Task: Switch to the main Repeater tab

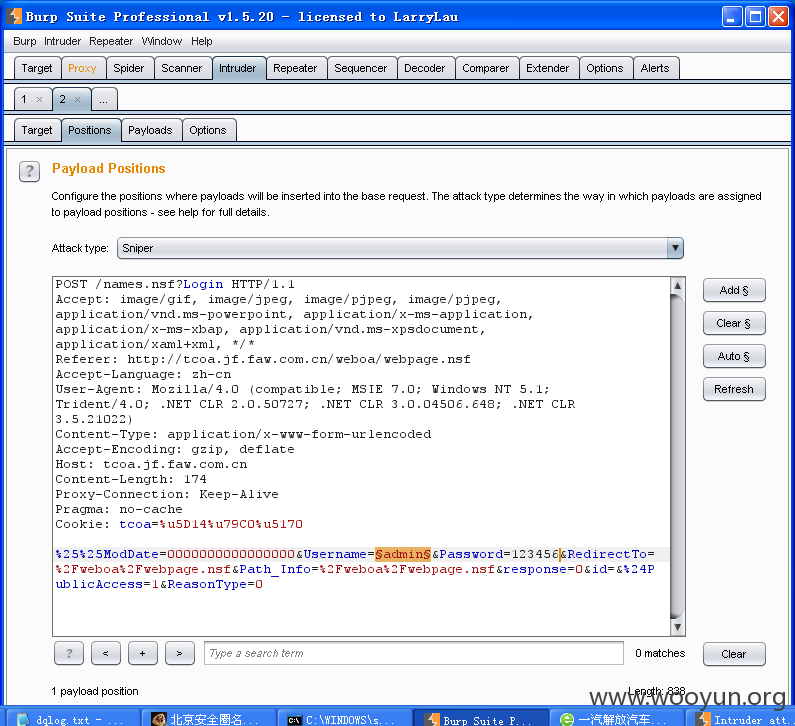Action: 295,68
